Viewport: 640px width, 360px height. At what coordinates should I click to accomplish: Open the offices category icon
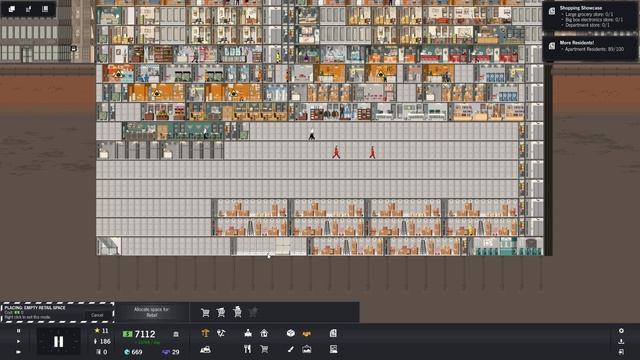pyautogui.click(x=248, y=333)
